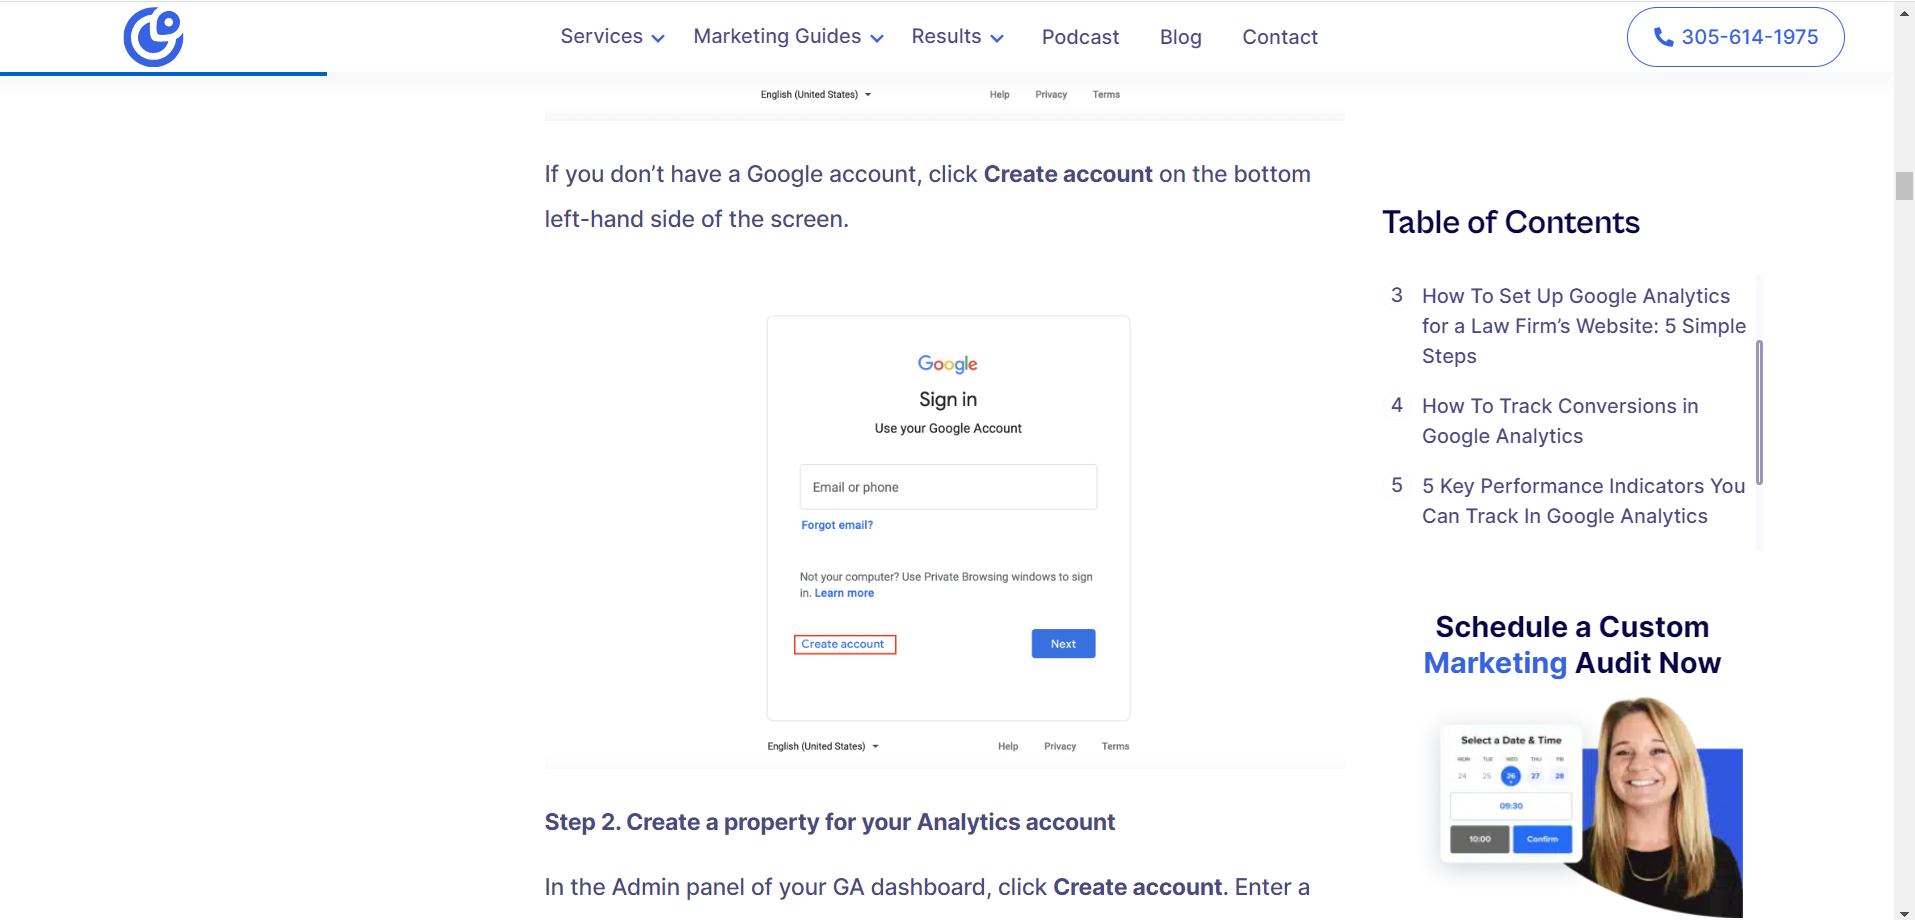This screenshot has width=1915, height=920.
Task: Click the site logo icon
Action: coord(153,37)
